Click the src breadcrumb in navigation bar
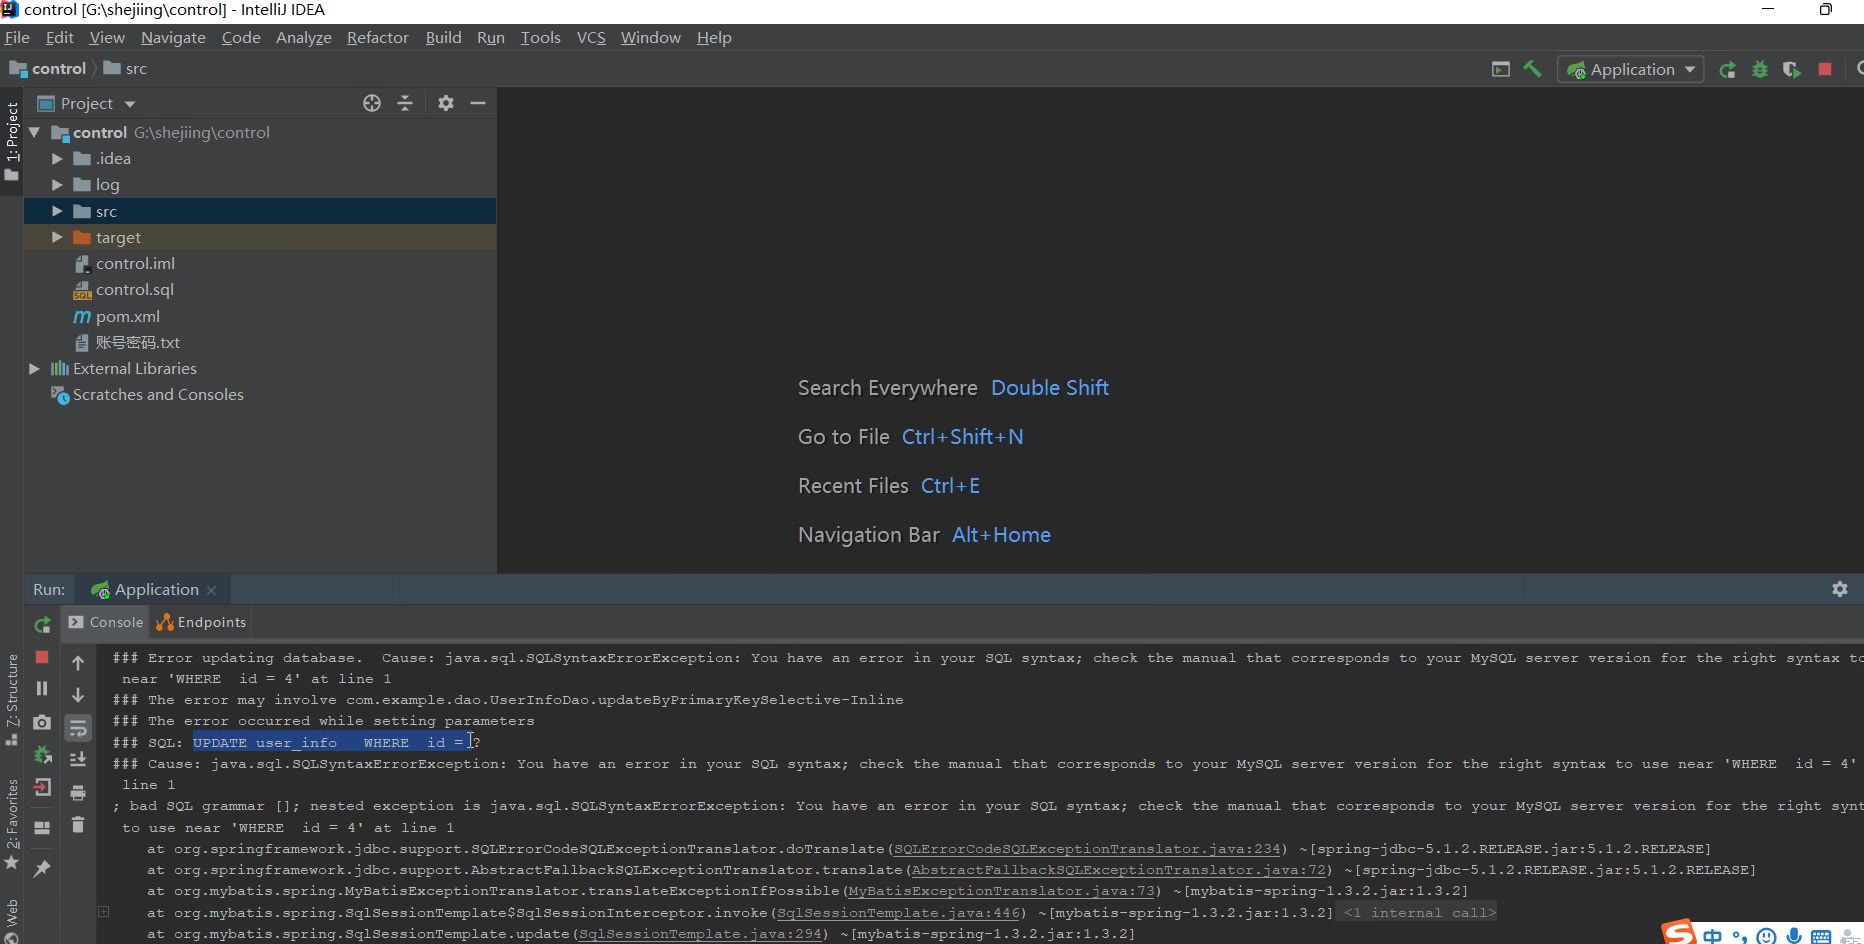 click(126, 68)
